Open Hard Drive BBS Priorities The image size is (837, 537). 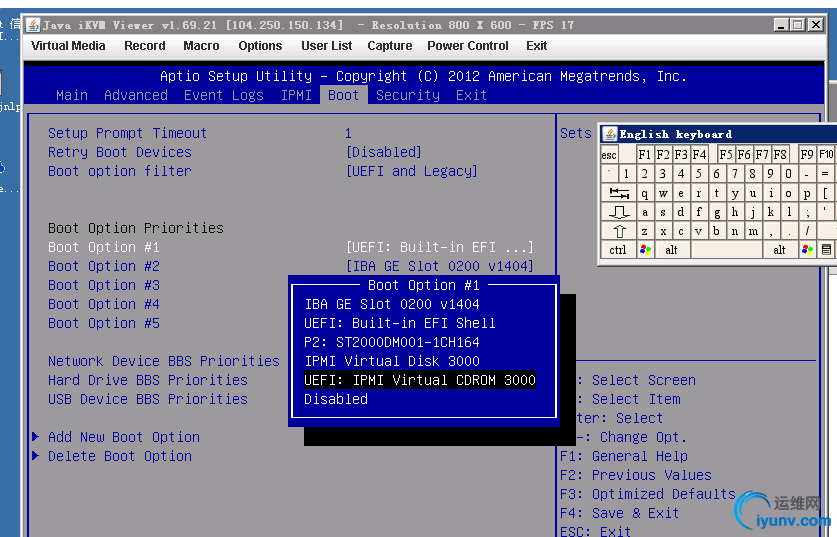pos(147,380)
